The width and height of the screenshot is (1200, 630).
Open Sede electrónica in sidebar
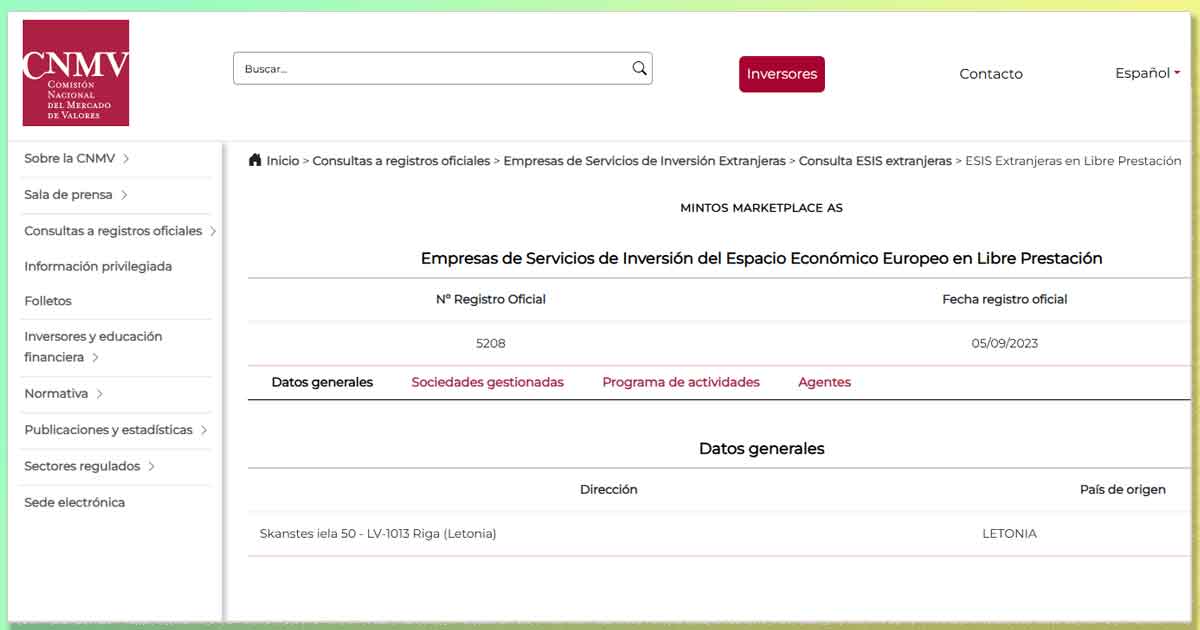[x=75, y=502]
